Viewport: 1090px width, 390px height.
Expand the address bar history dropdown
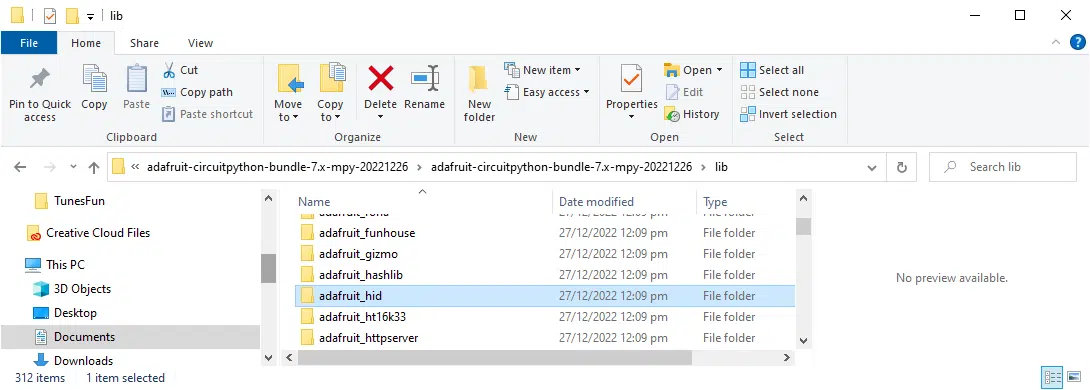[x=872, y=168]
